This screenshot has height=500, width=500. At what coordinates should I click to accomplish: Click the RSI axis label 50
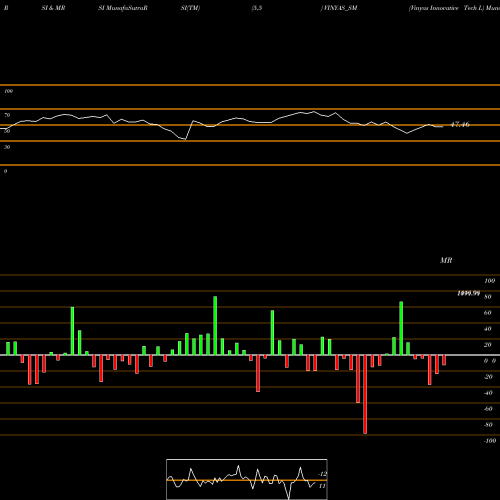coord(7,131)
